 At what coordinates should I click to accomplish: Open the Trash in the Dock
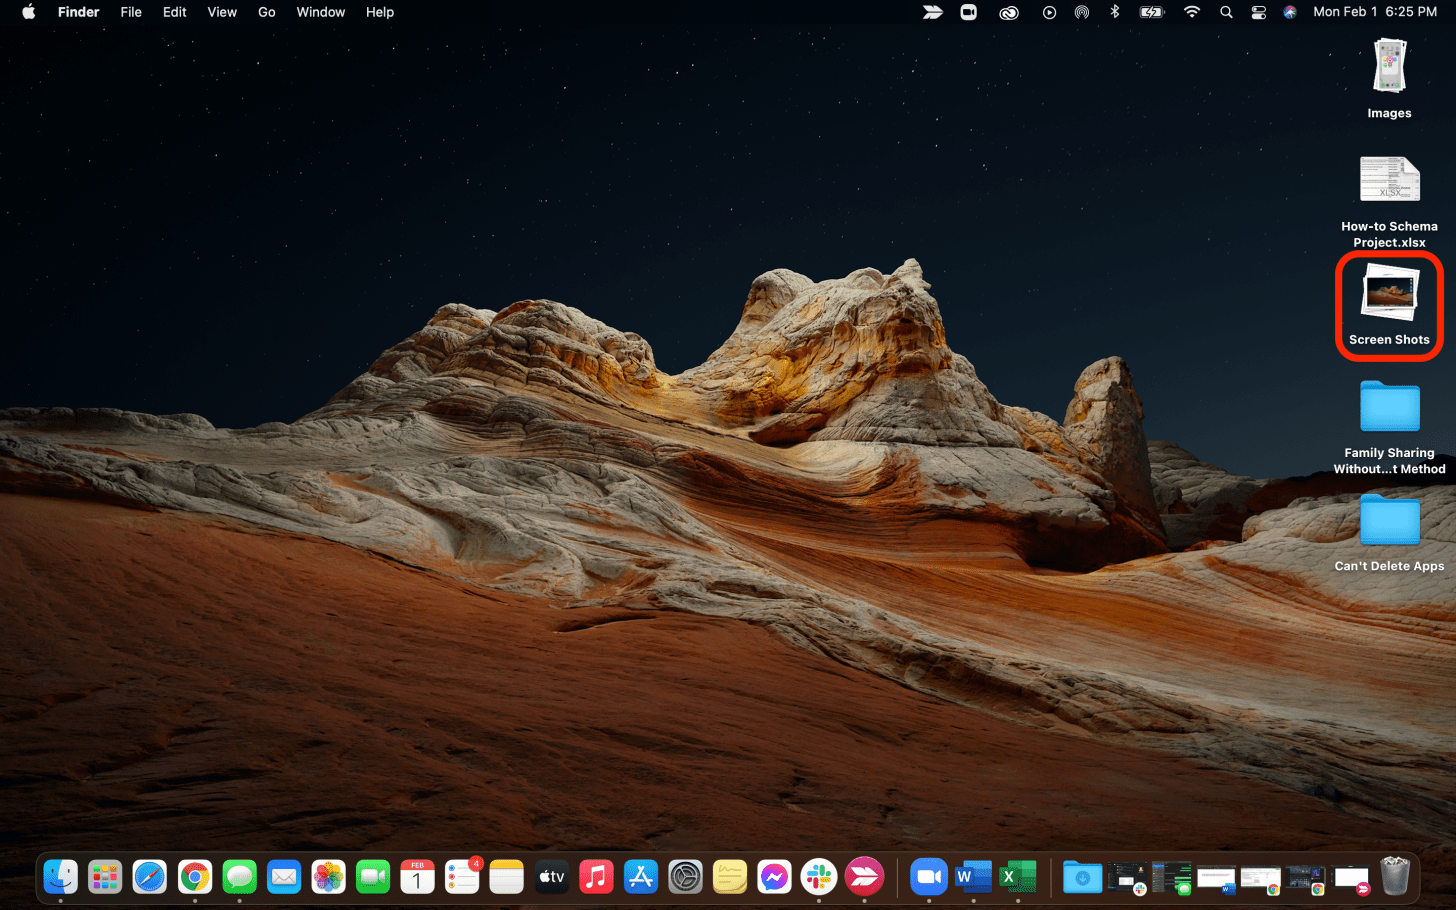pos(1395,876)
